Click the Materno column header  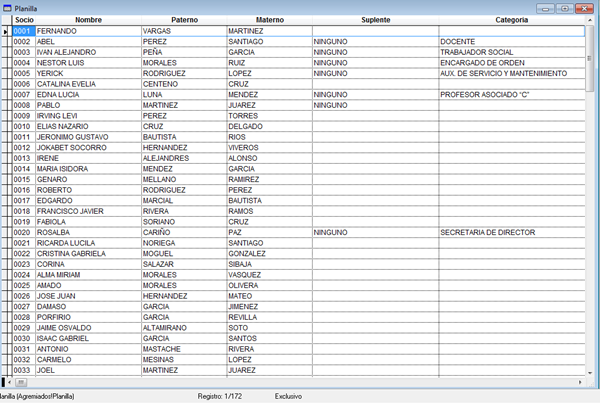270,20
